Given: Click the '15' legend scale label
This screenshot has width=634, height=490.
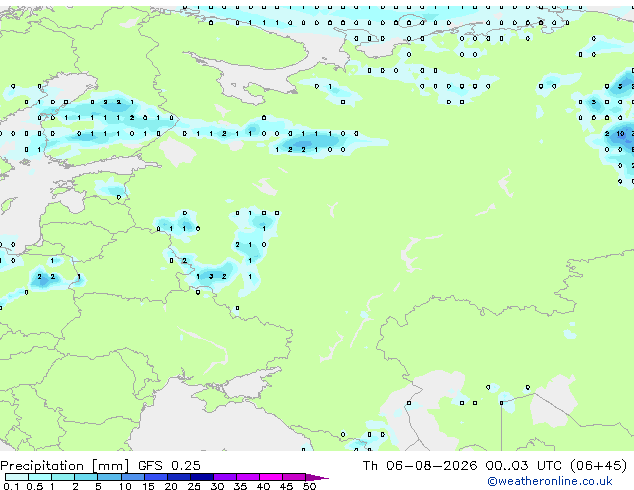Looking at the screenshot, I should pos(148,486).
